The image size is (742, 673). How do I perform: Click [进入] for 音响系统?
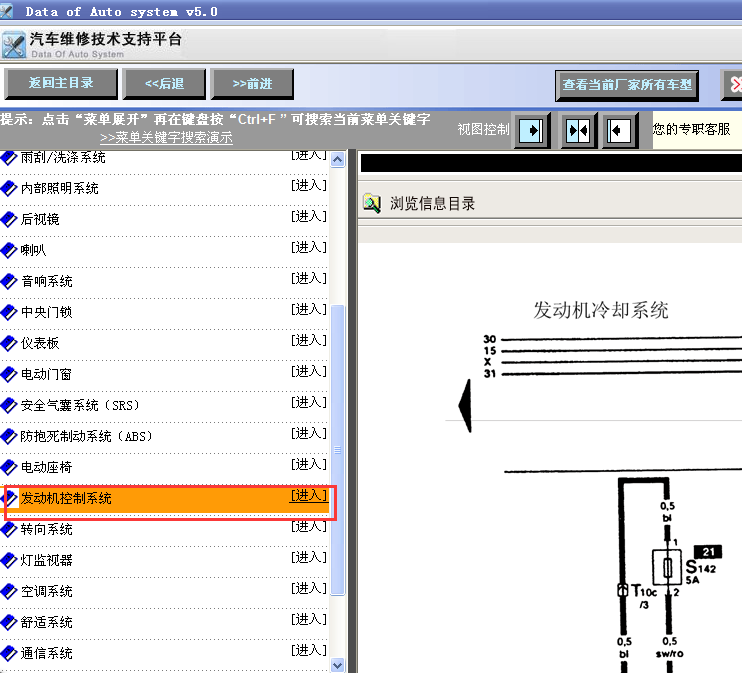309,278
